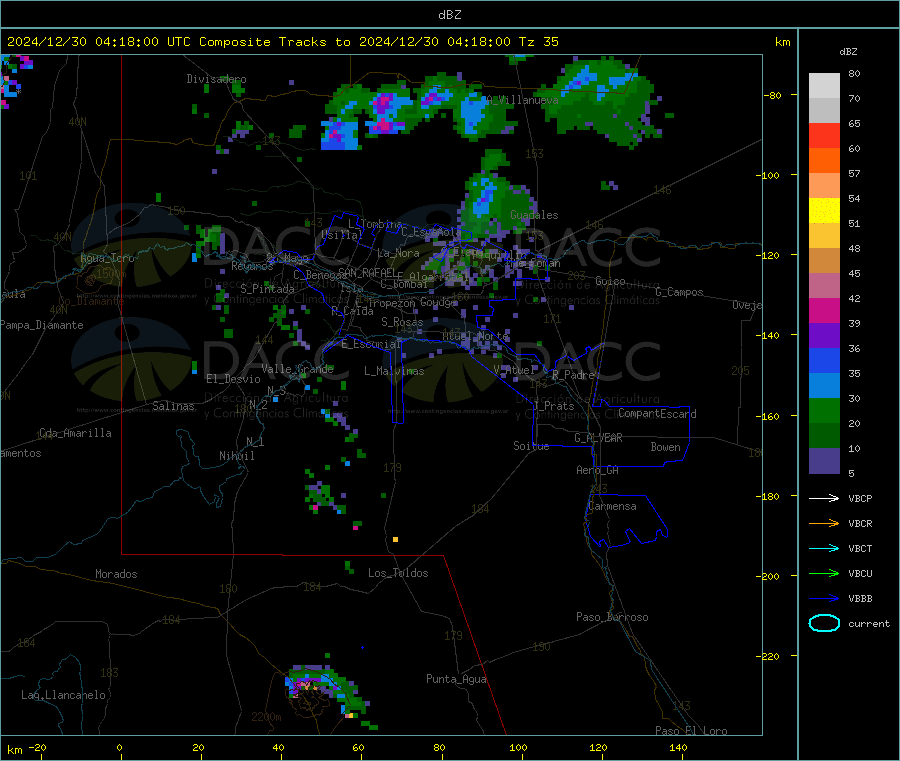
Task: Click the white VBCP arrow legend icon
Action: coord(824,498)
